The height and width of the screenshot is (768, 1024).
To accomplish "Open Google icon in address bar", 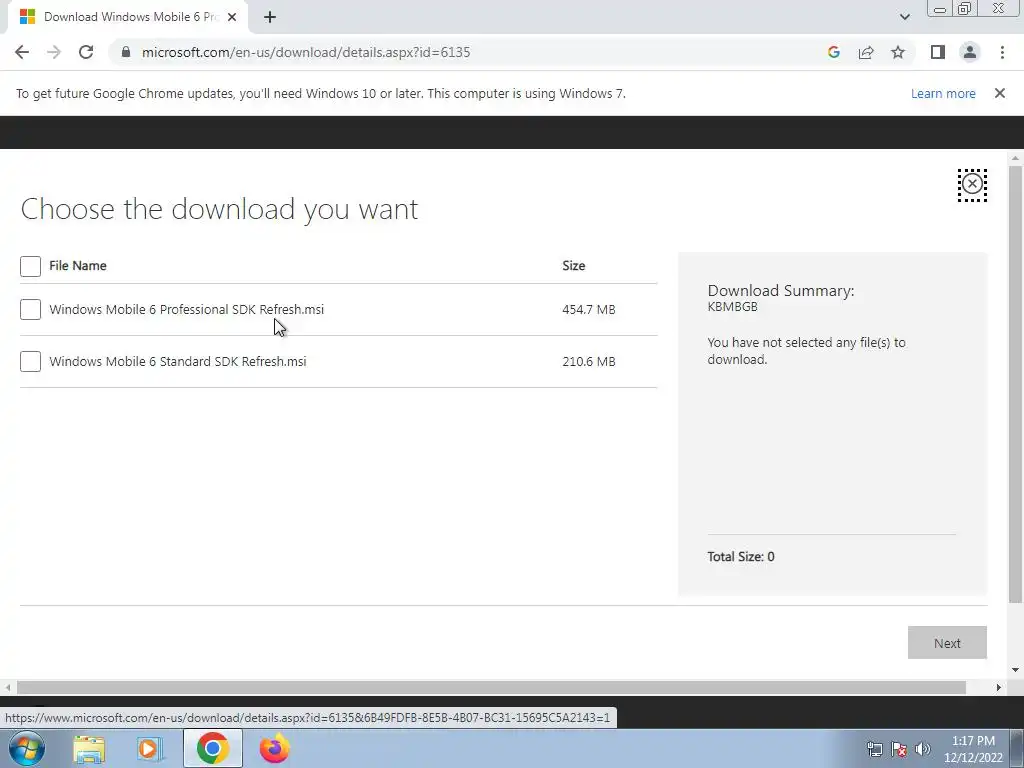I will (x=833, y=52).
